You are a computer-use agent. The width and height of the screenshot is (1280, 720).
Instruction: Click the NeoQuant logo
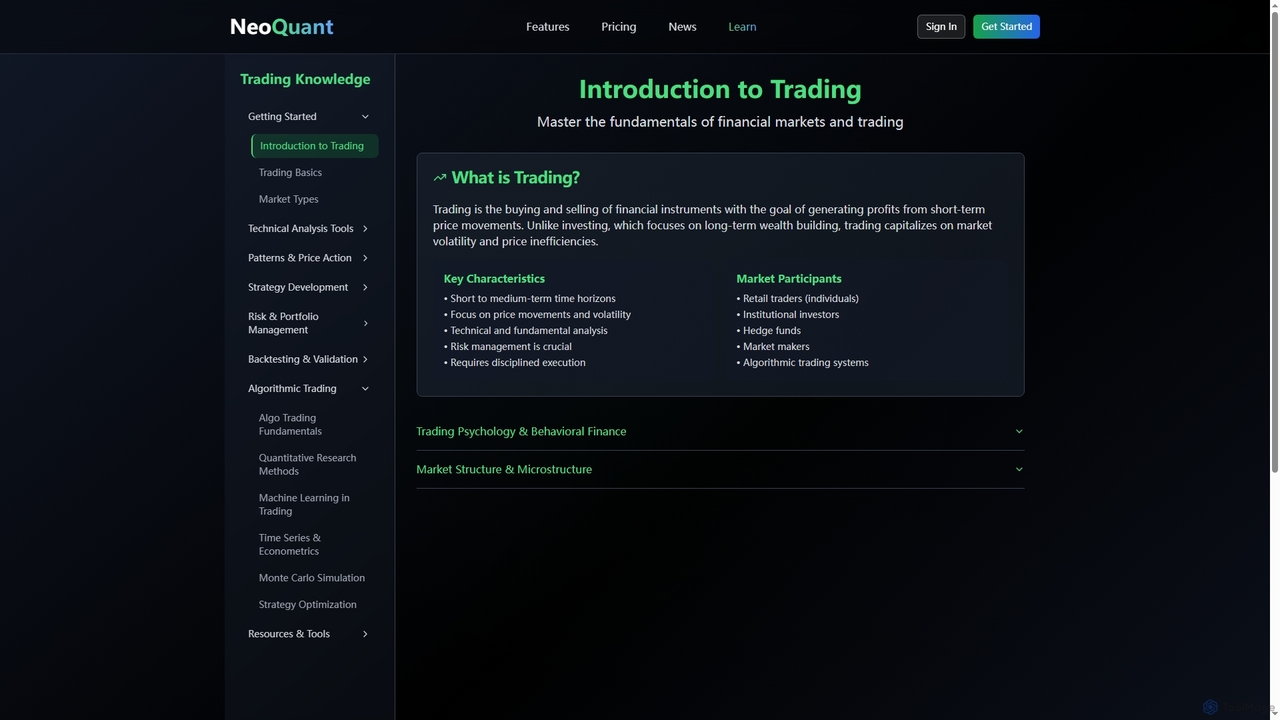[281, 27]
